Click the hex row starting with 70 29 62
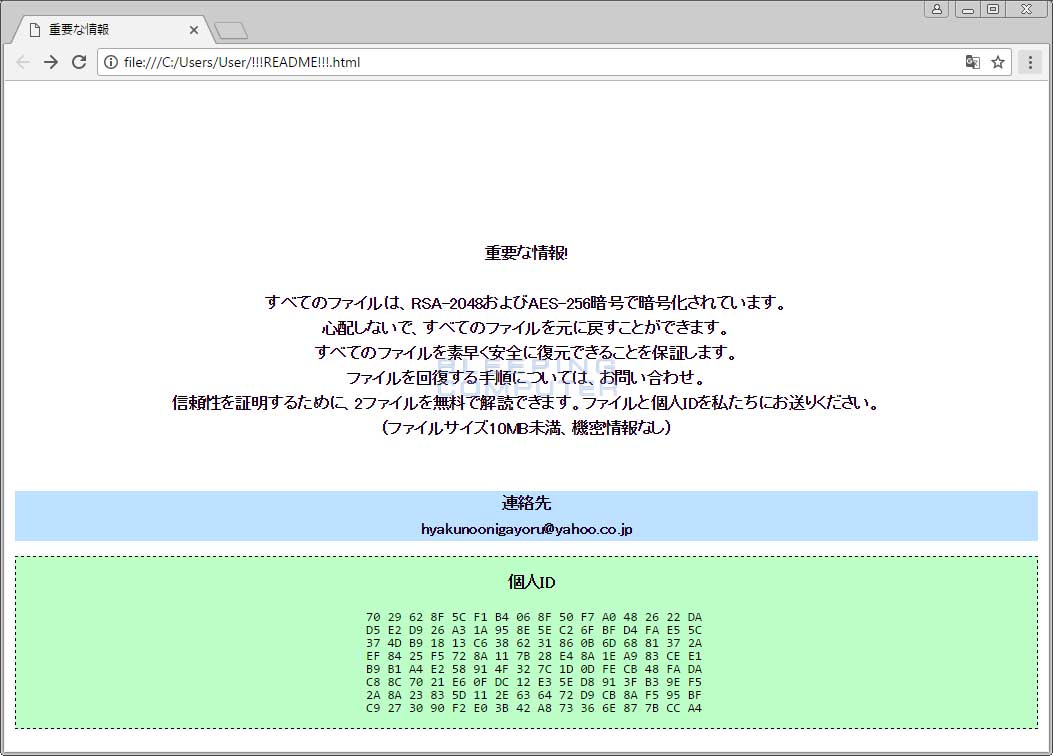The image size is (1053, 756). pyautogui.click(x=534, y=617)
